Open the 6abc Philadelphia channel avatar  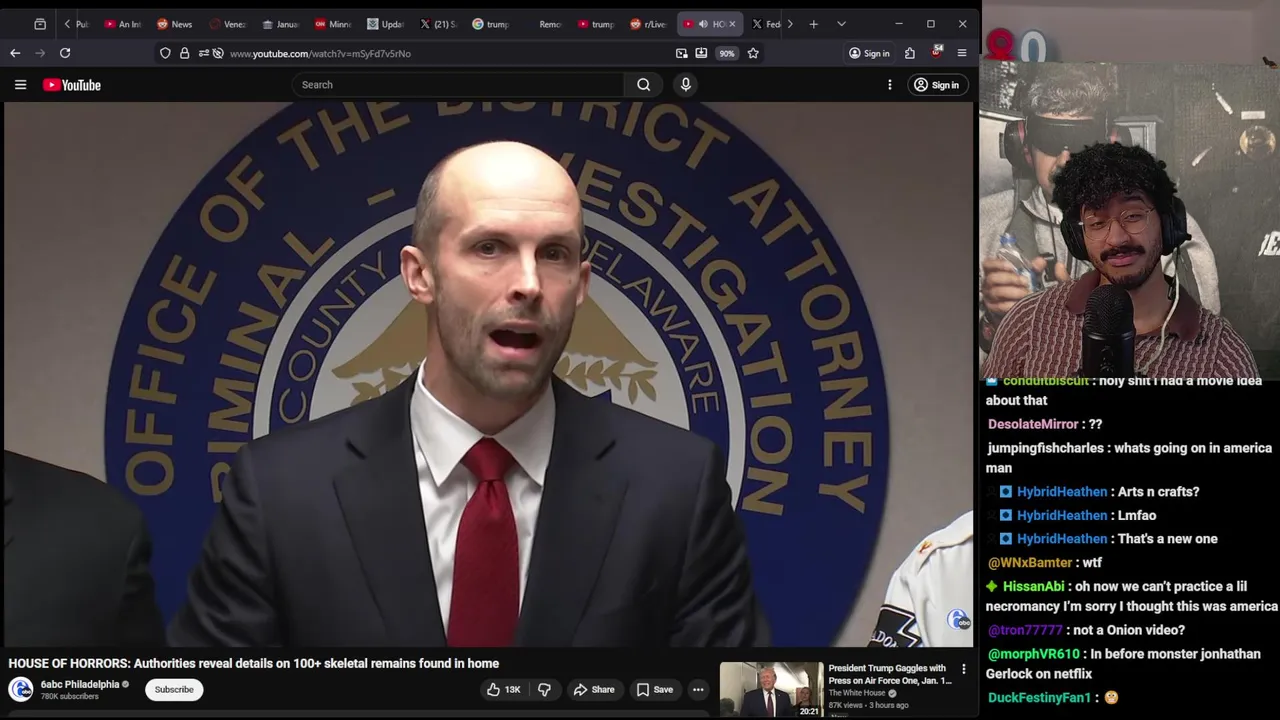(21, 689)
